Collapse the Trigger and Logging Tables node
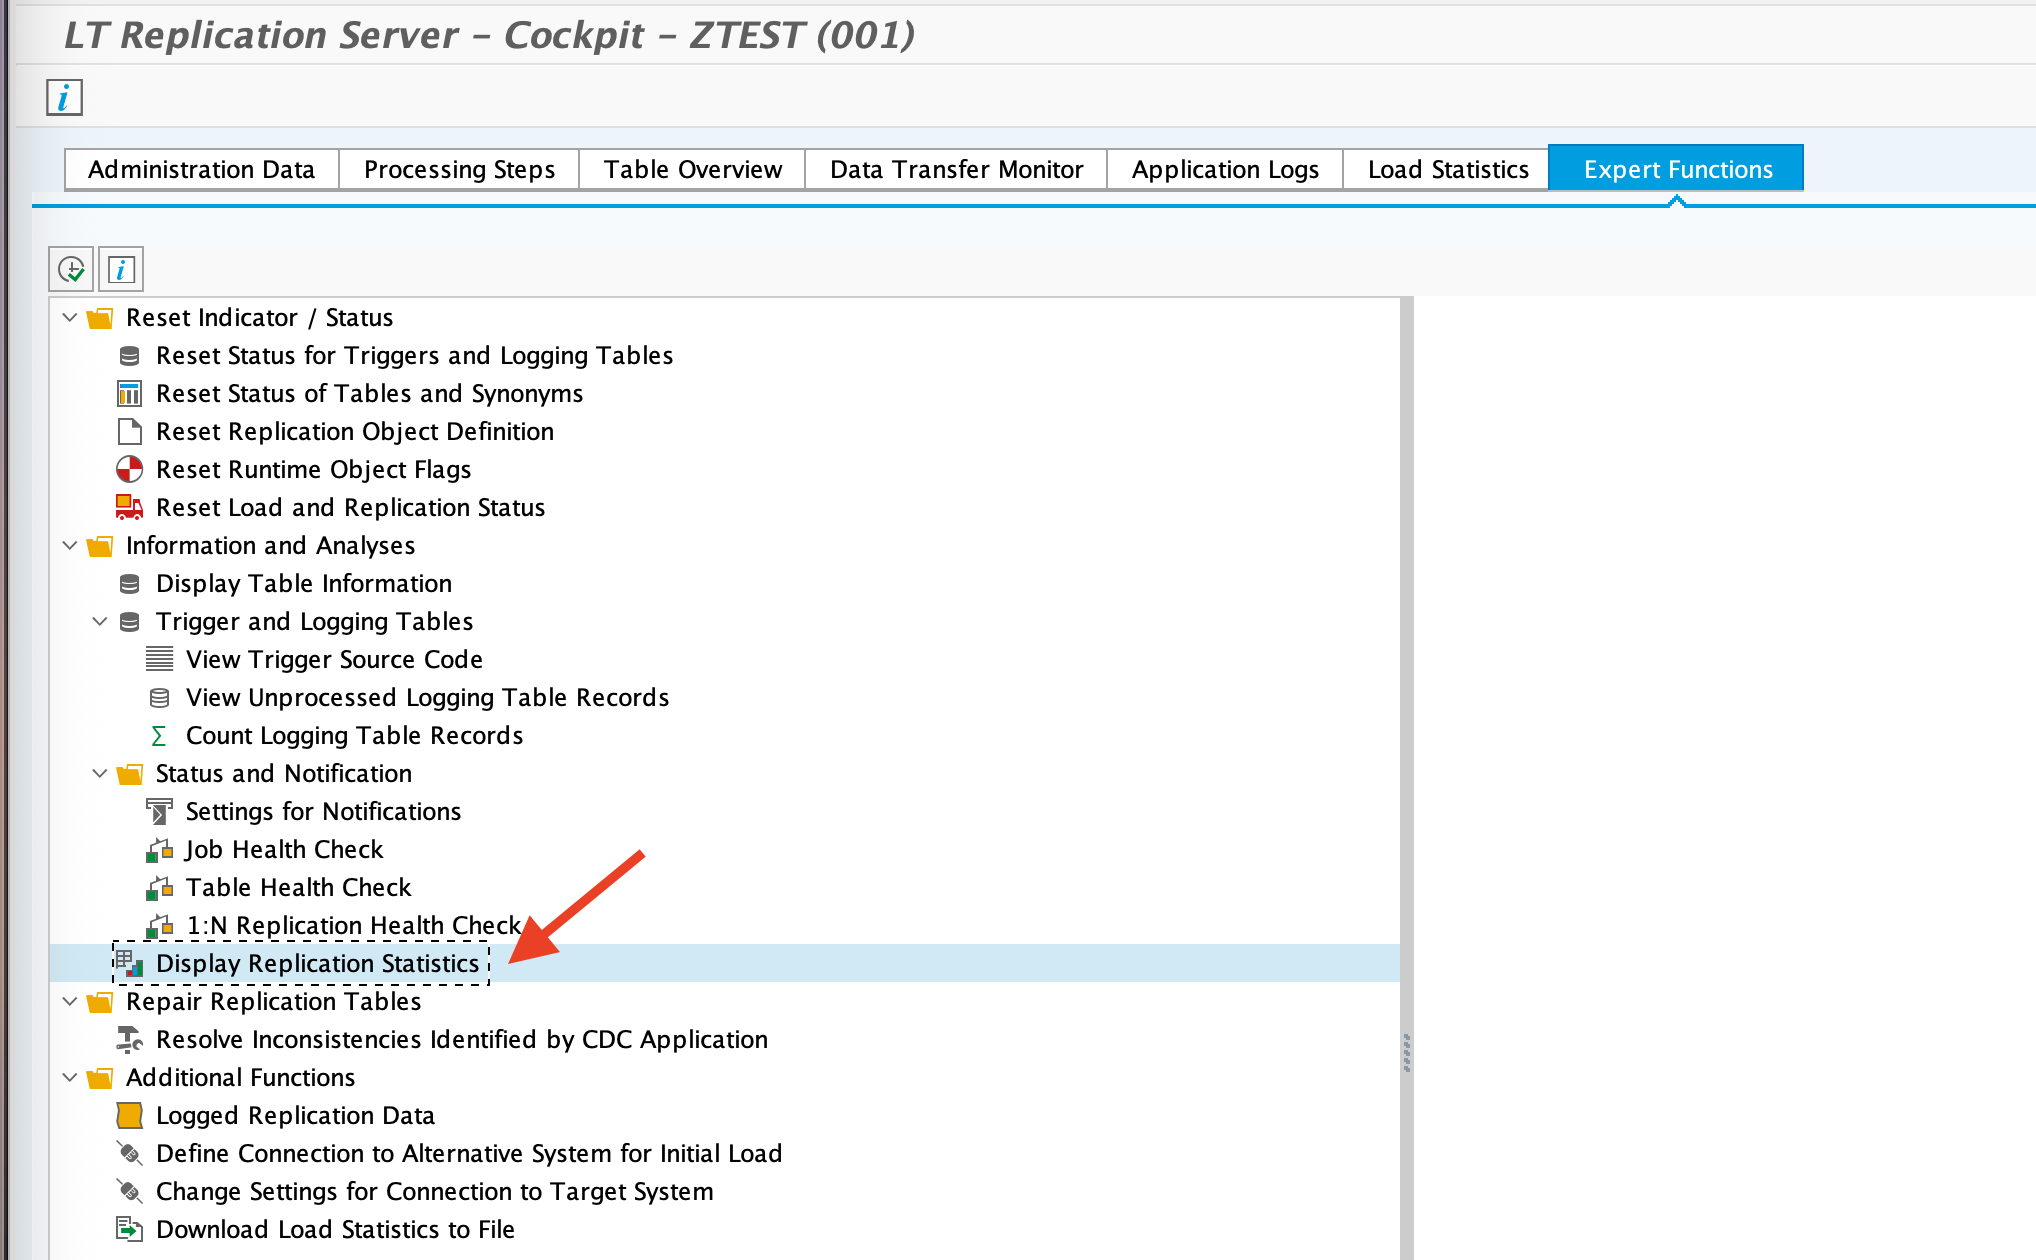This screenshot has height=1260, width=2036. pos(100,622)
